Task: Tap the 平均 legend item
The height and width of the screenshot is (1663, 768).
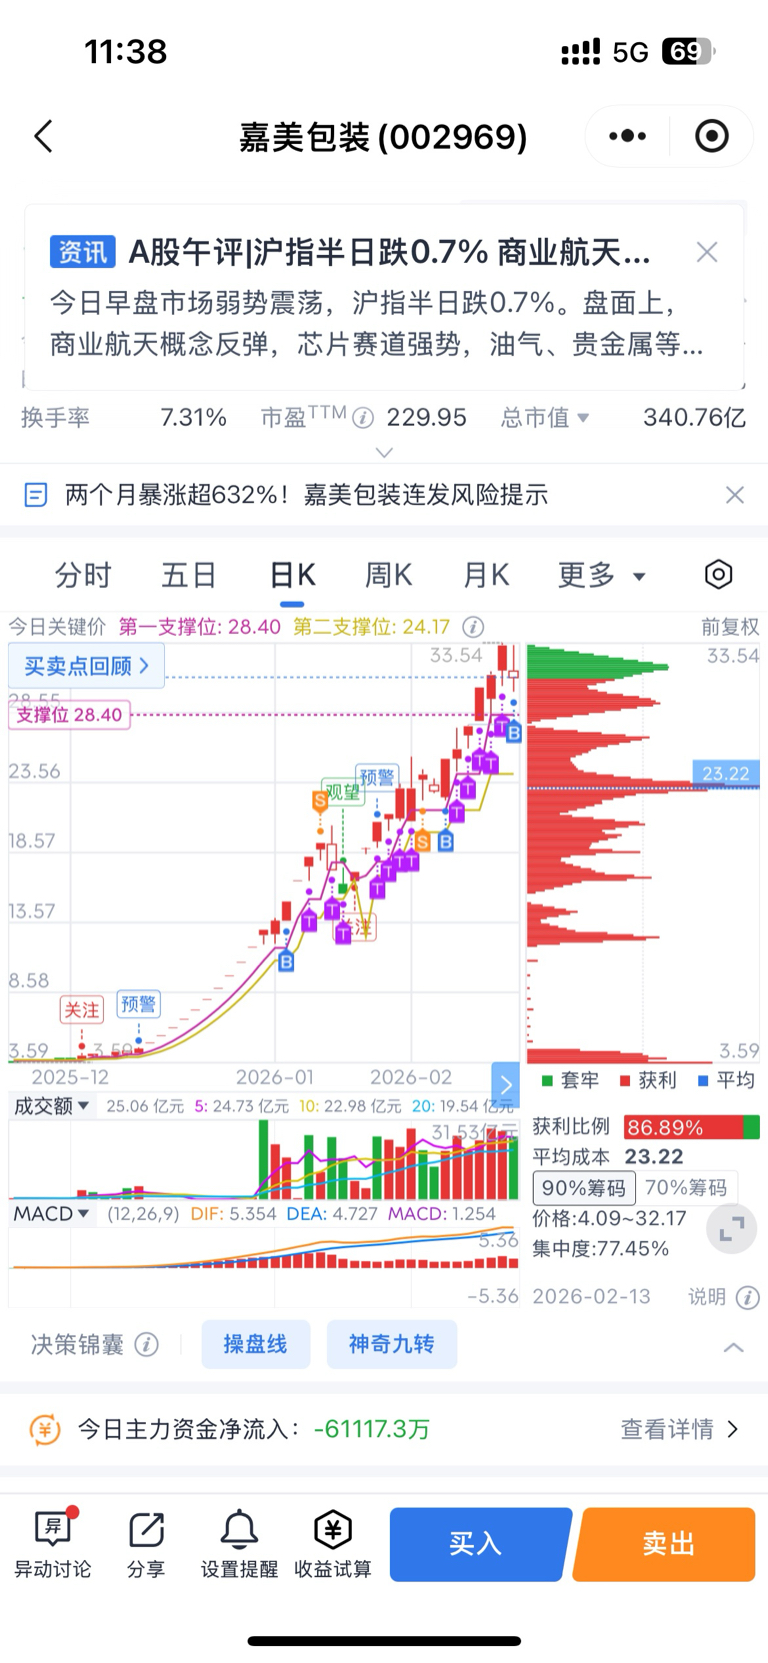Action: click(727, 1080)
